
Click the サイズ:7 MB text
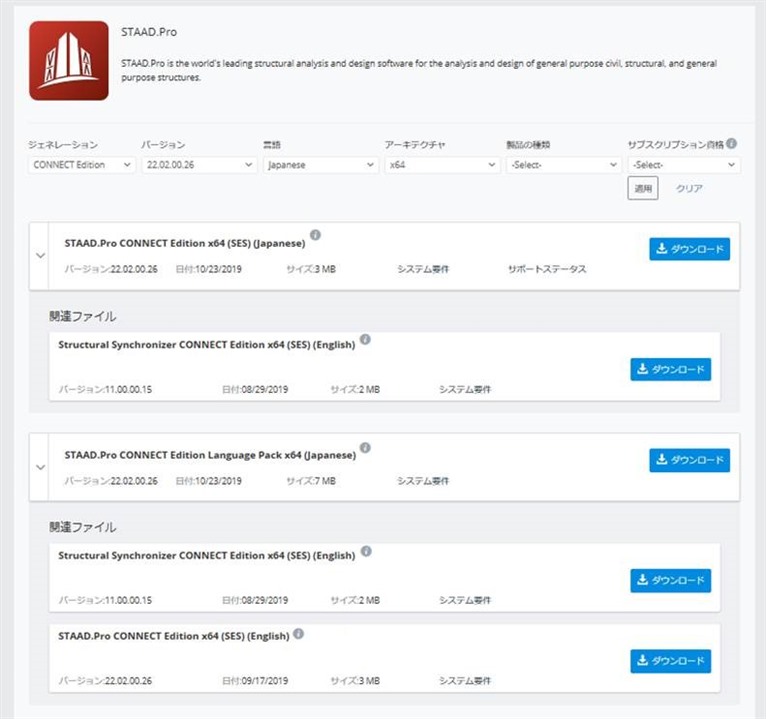point(311,481)
